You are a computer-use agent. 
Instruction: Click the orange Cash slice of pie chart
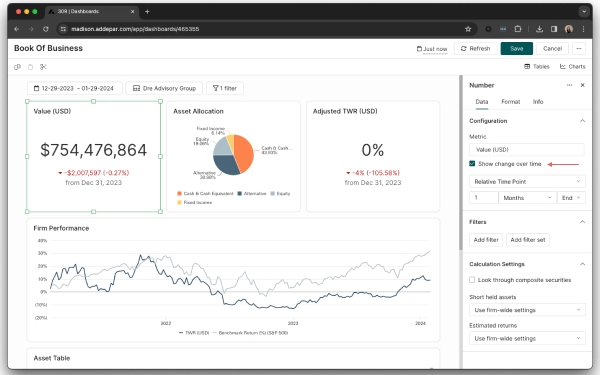click(245, 153)
